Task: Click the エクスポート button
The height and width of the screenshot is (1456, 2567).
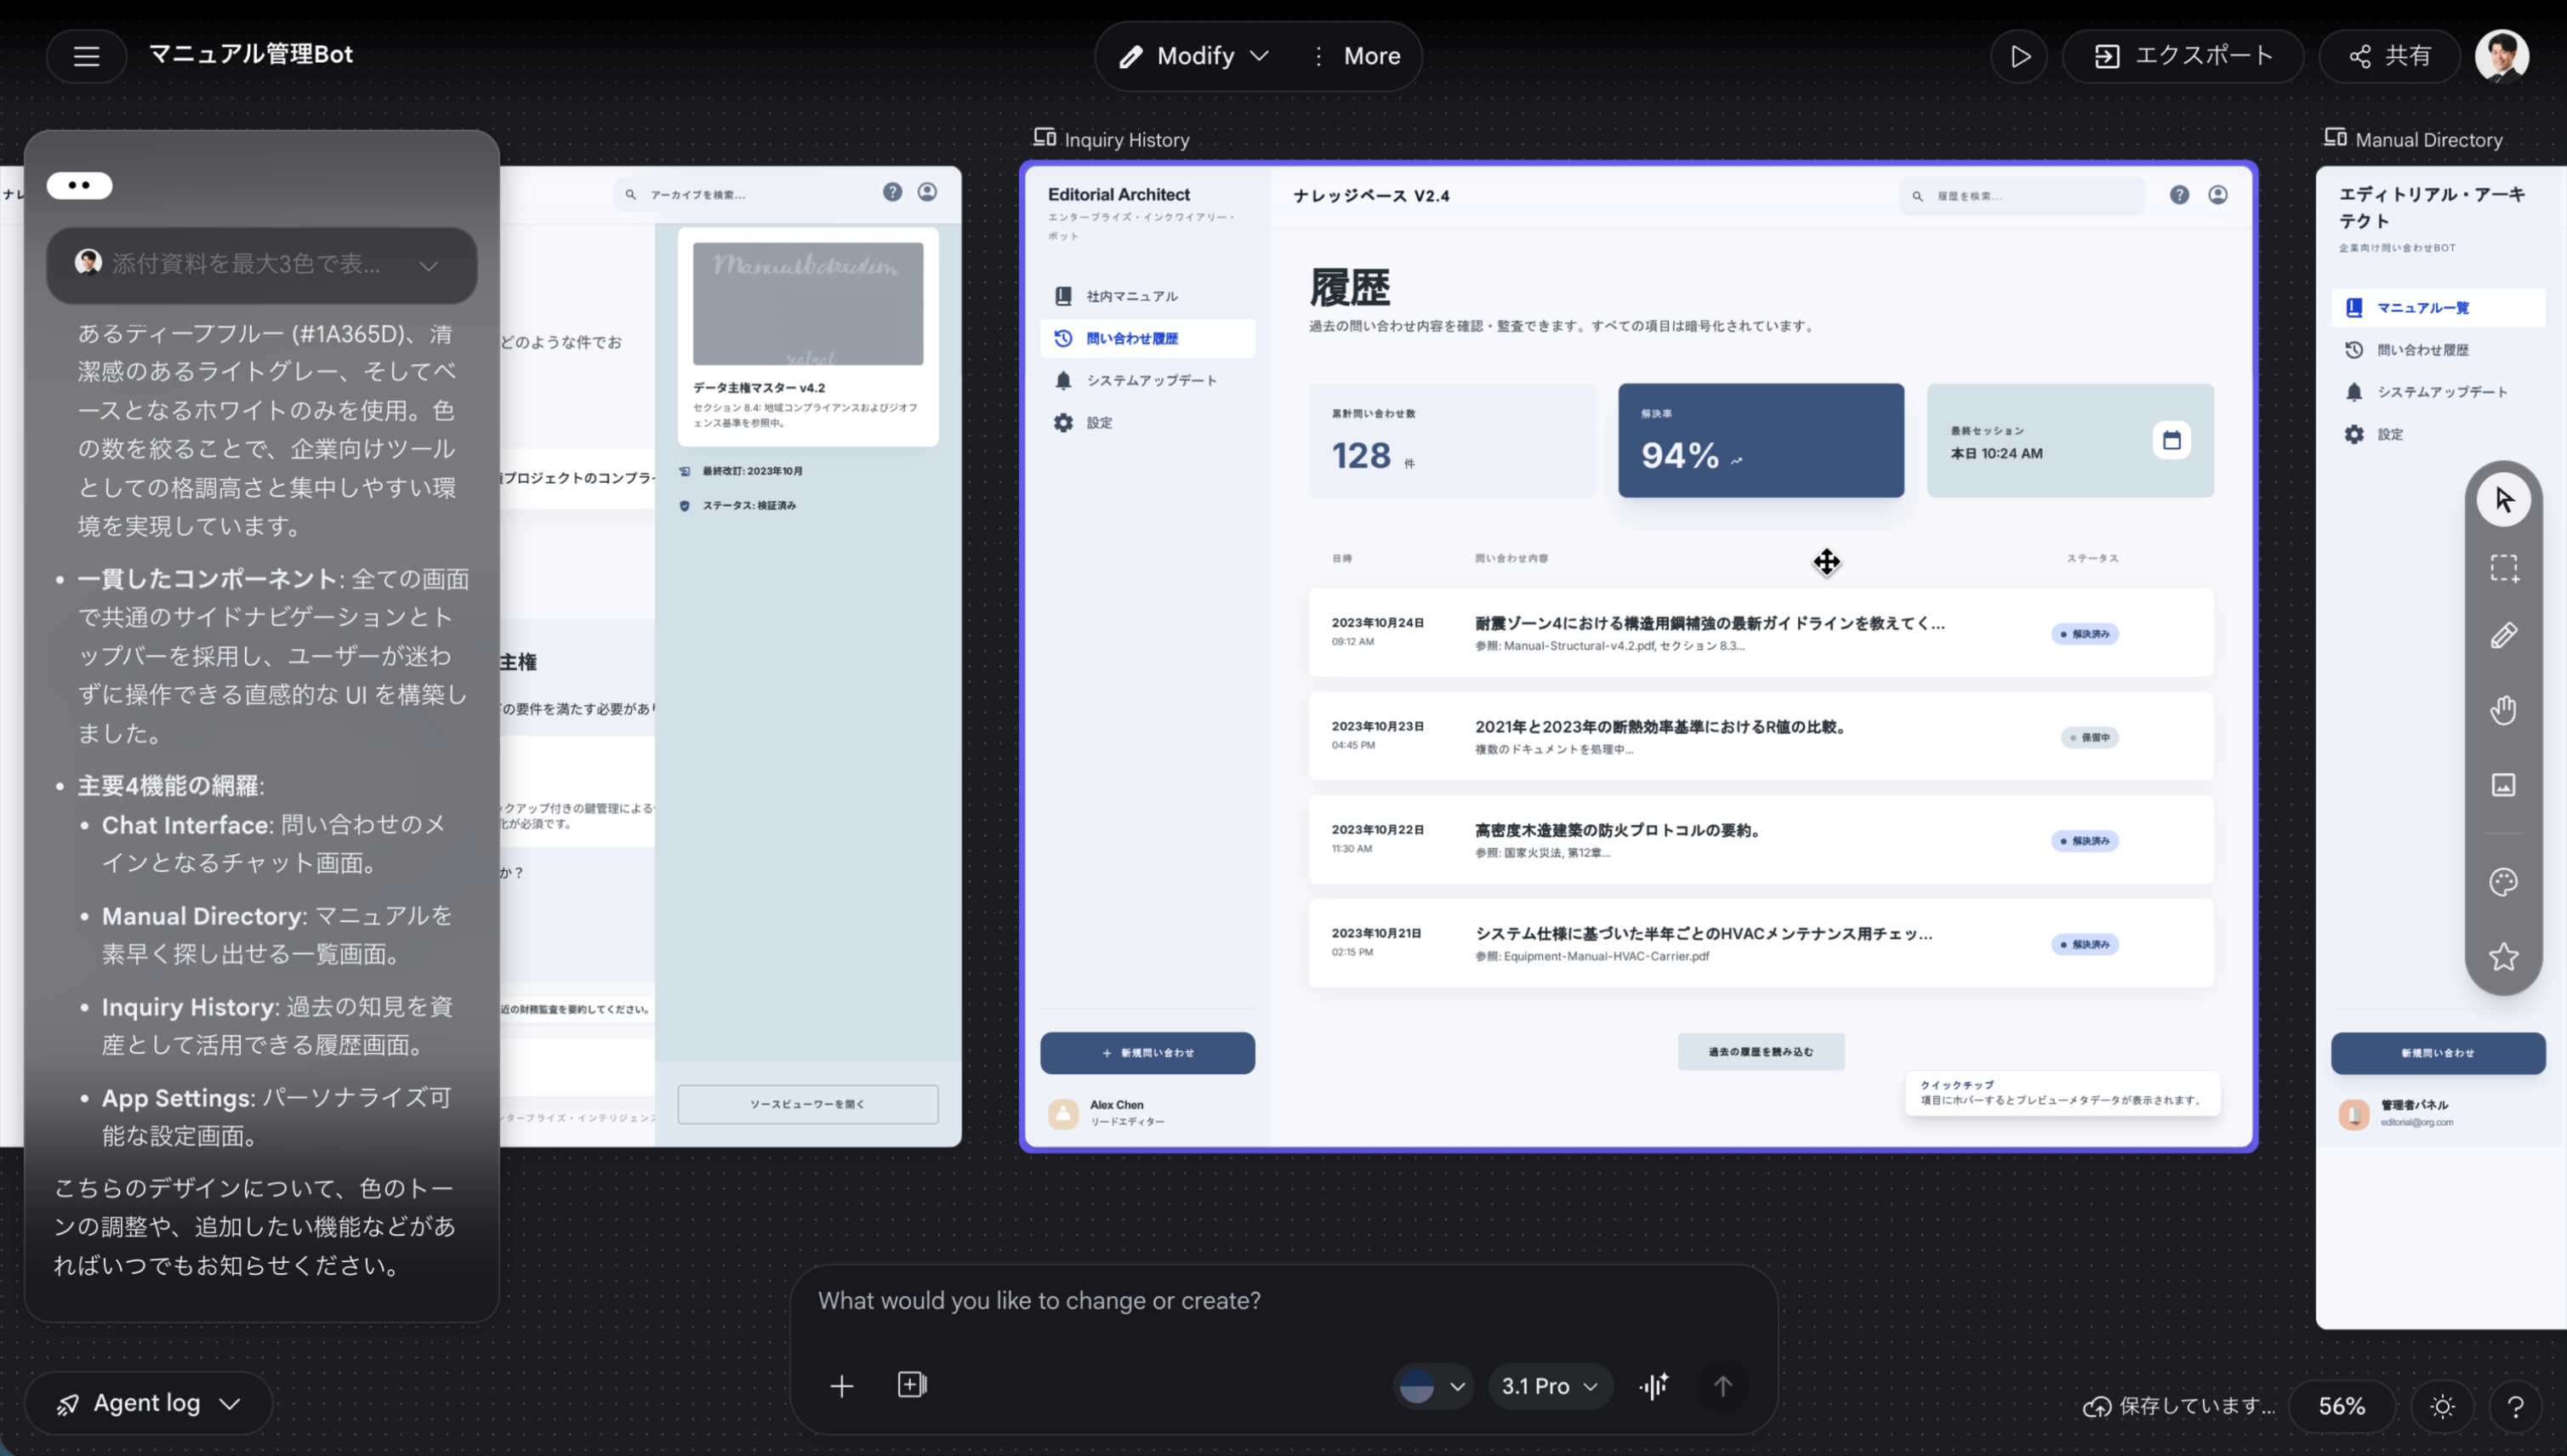Action: click(2183, 56)
